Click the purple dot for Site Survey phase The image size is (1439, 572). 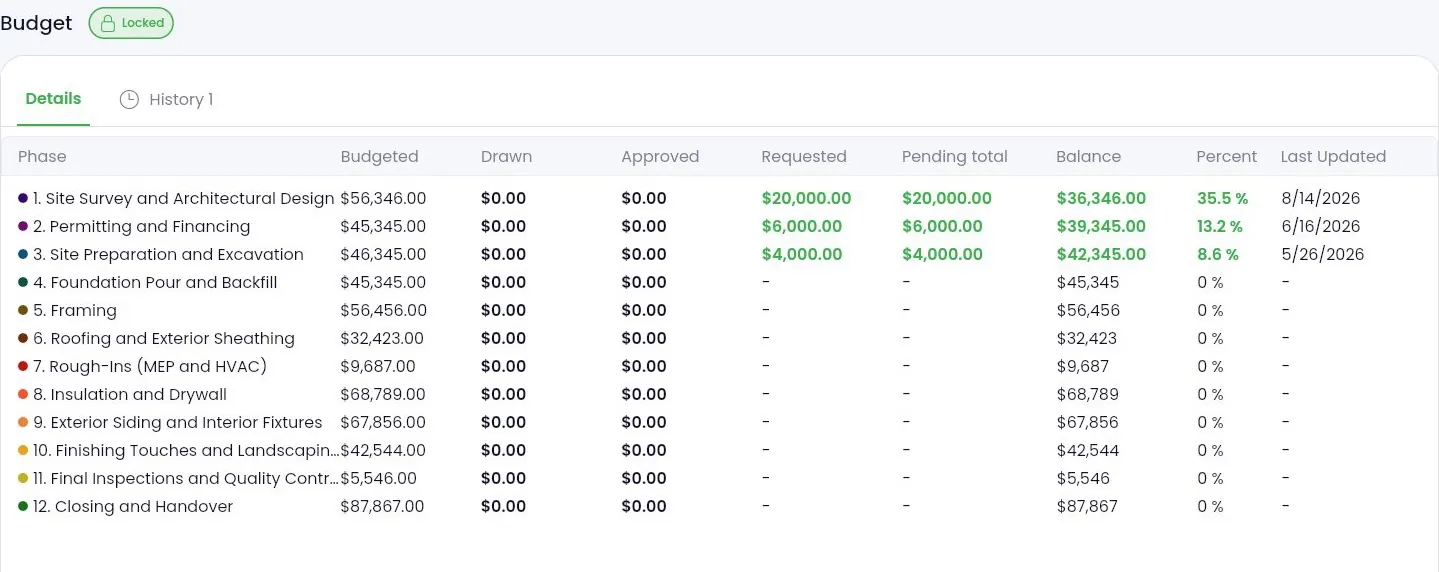pos(23,198)
